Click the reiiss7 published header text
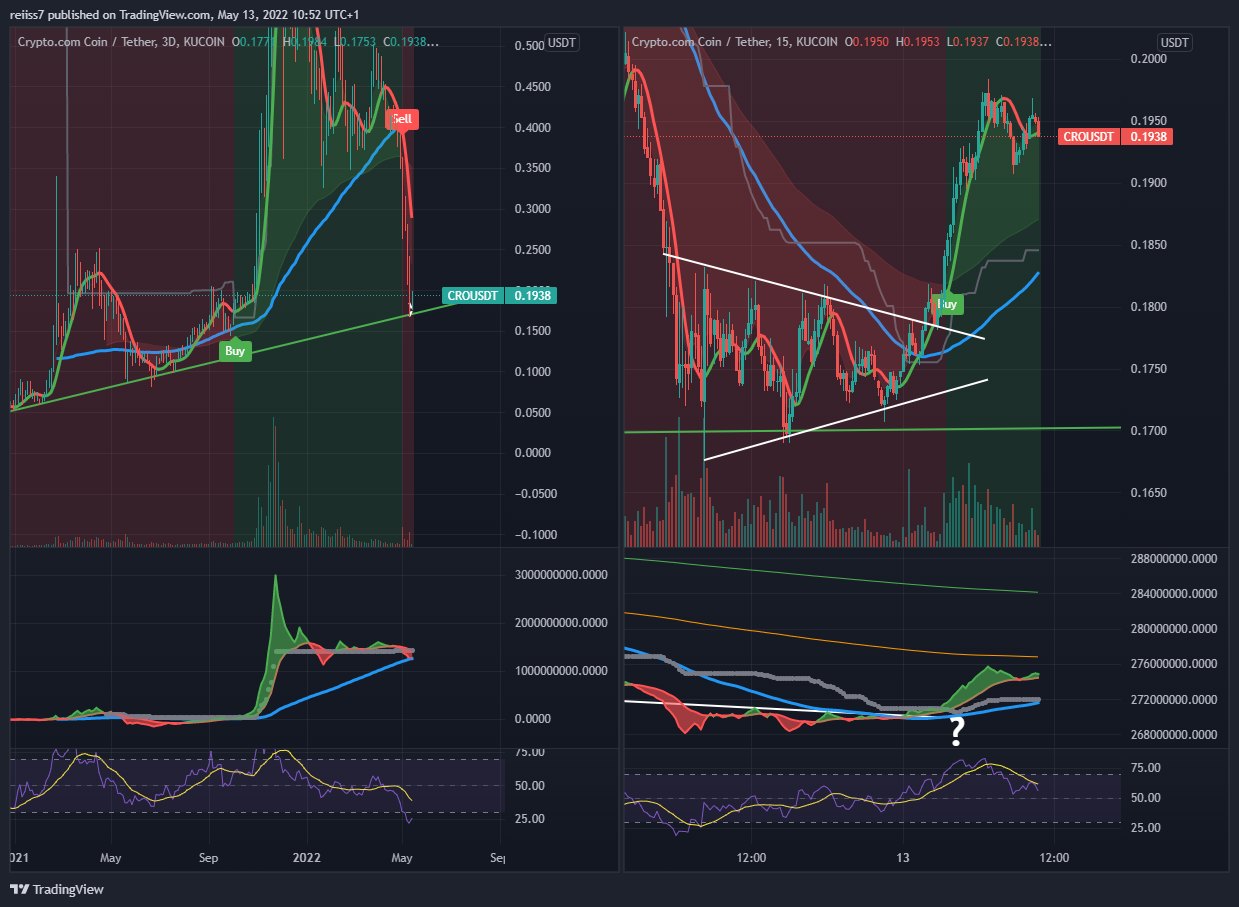The width and height of the screenshot is (1239, 907). click(185, 14)
